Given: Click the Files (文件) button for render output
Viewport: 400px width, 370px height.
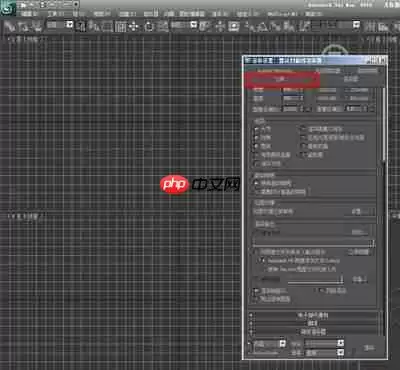Looking at the screenshot, I should pyautogui.click(x=360, y=233).
